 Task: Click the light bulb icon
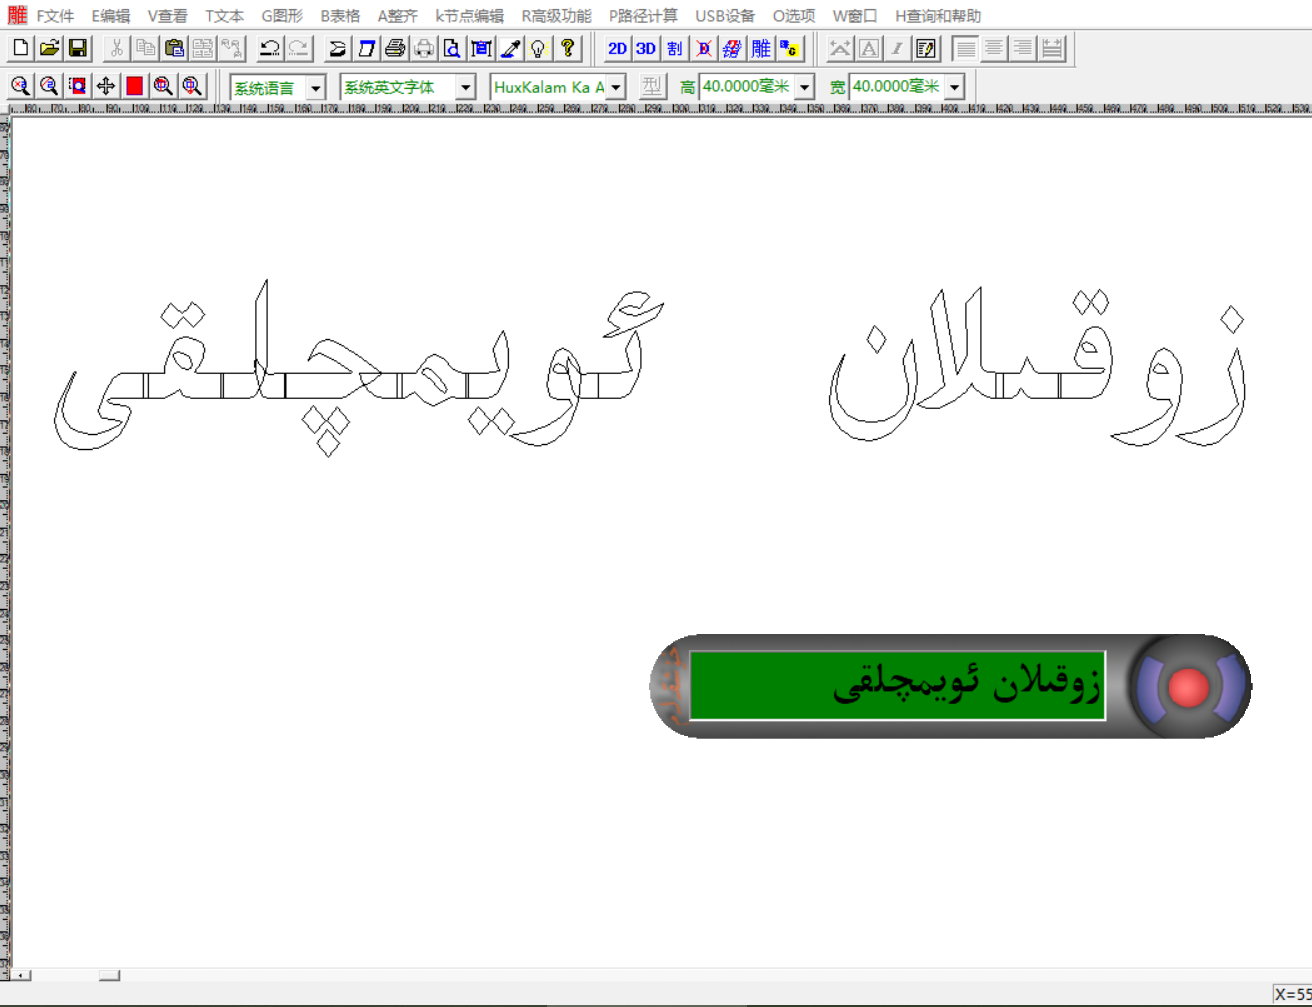[x=539, y=48]
